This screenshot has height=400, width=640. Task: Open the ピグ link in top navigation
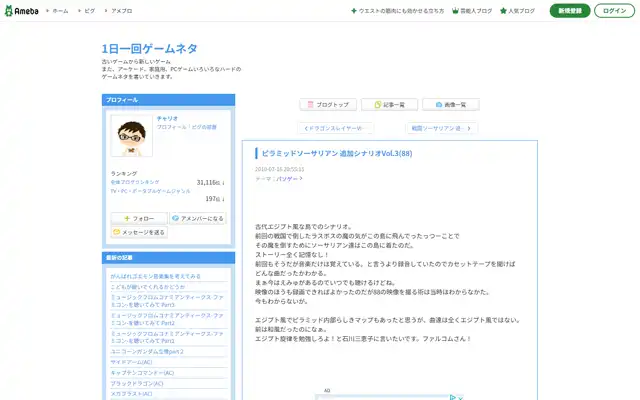point(89,11)
